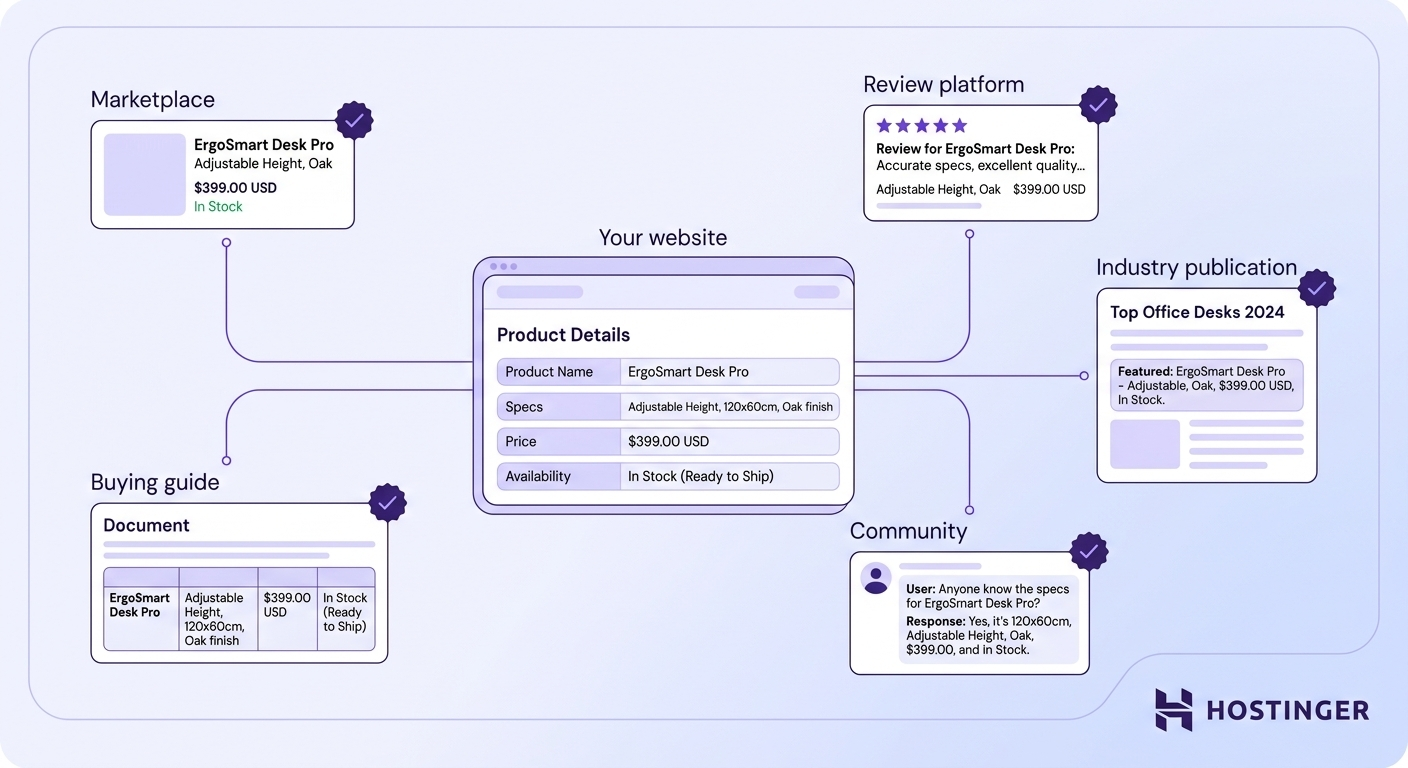
Task: Click the community Response message text
Action: coord(989,635)
